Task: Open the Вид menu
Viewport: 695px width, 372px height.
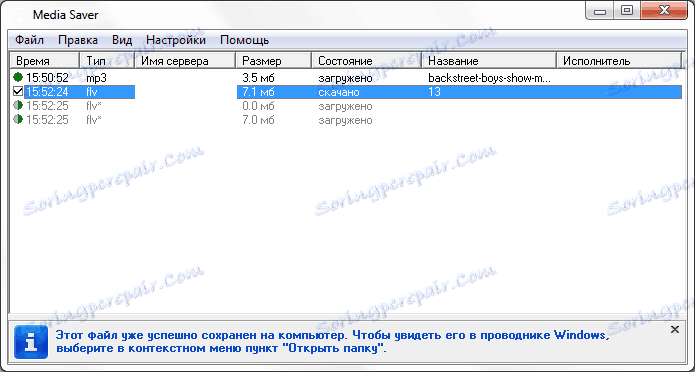Action: [122, 40]
